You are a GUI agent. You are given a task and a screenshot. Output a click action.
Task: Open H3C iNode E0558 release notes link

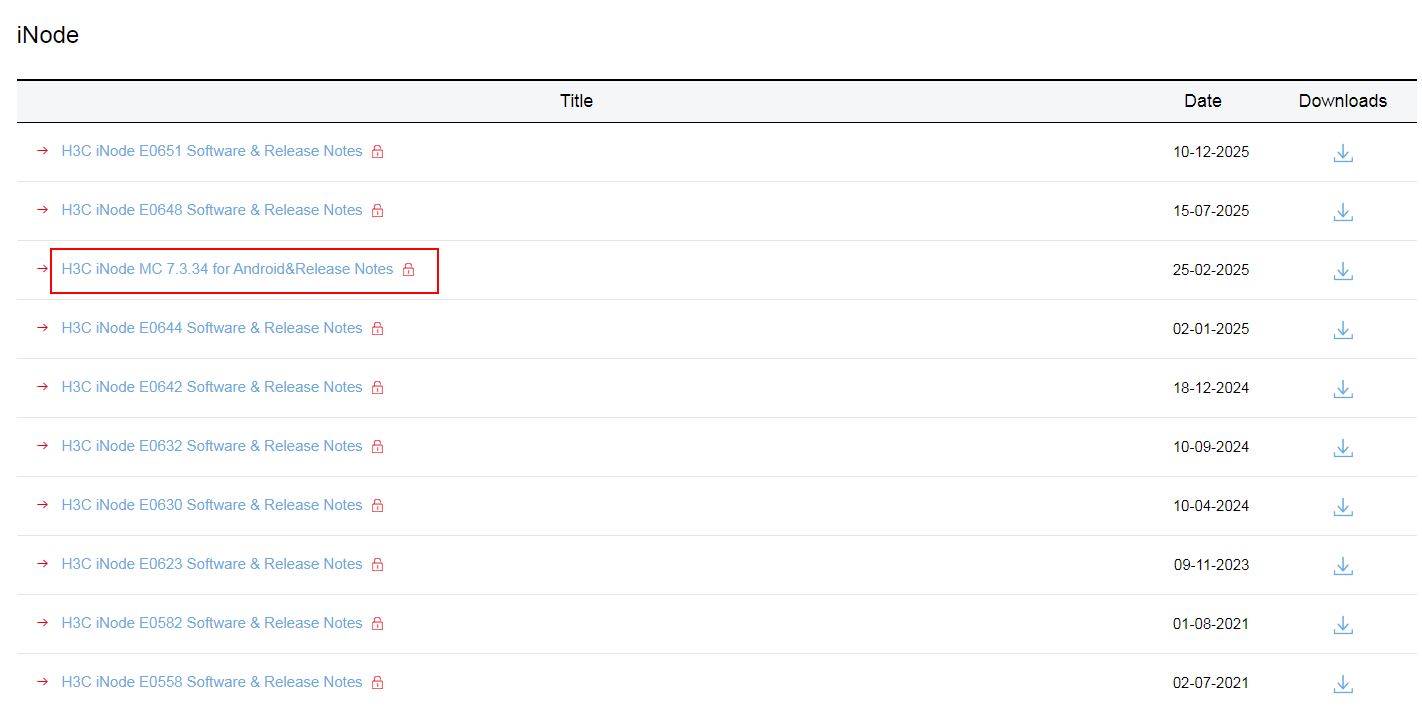pos(212,682)
